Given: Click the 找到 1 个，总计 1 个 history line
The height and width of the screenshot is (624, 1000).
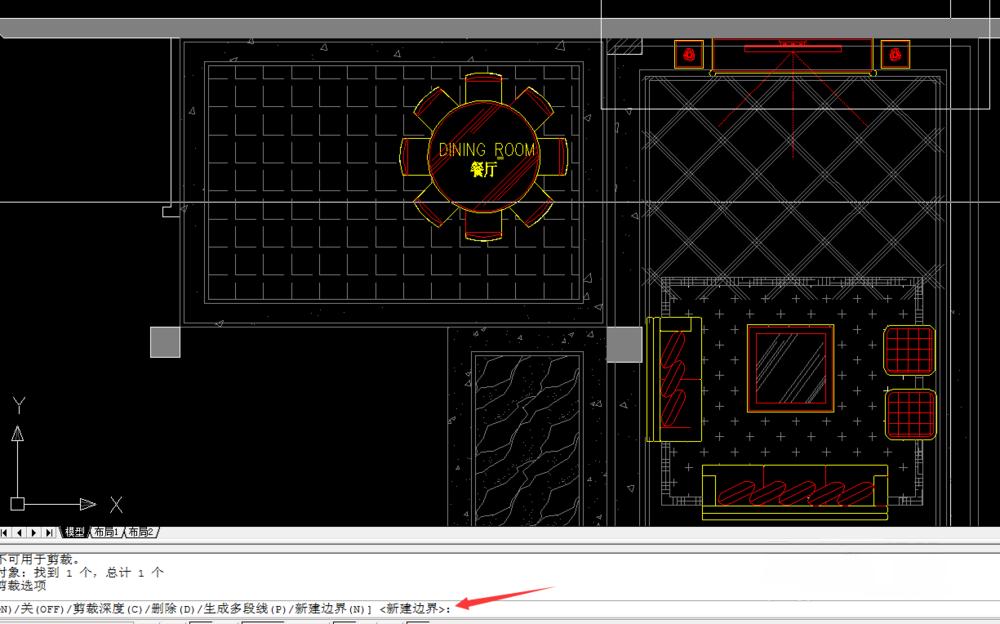Looking at the screenshot, I should 99,572.
